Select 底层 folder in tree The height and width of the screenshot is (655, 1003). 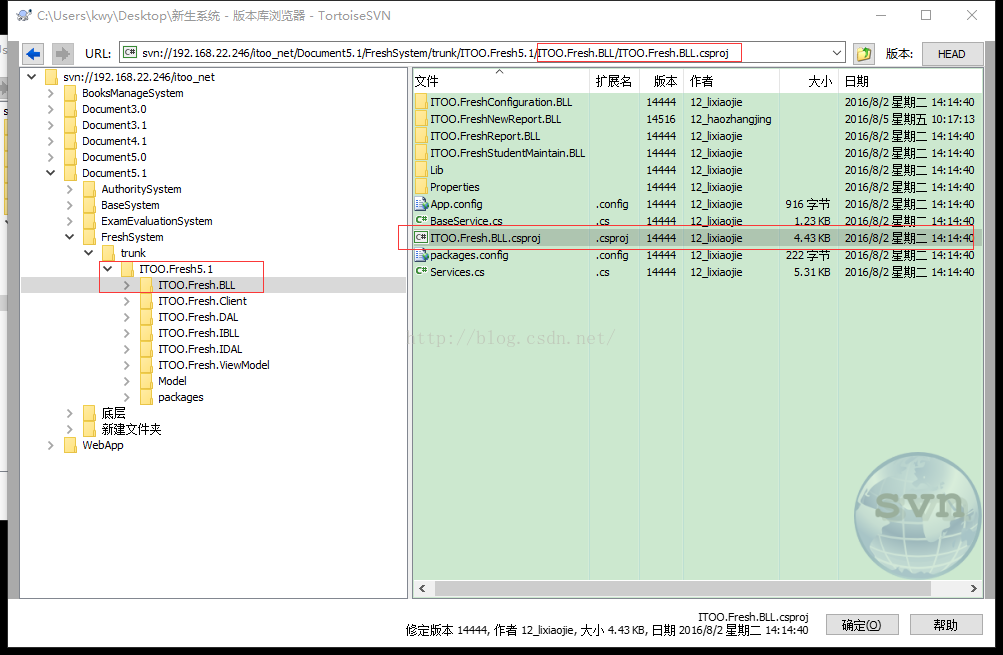click(113, 413)
